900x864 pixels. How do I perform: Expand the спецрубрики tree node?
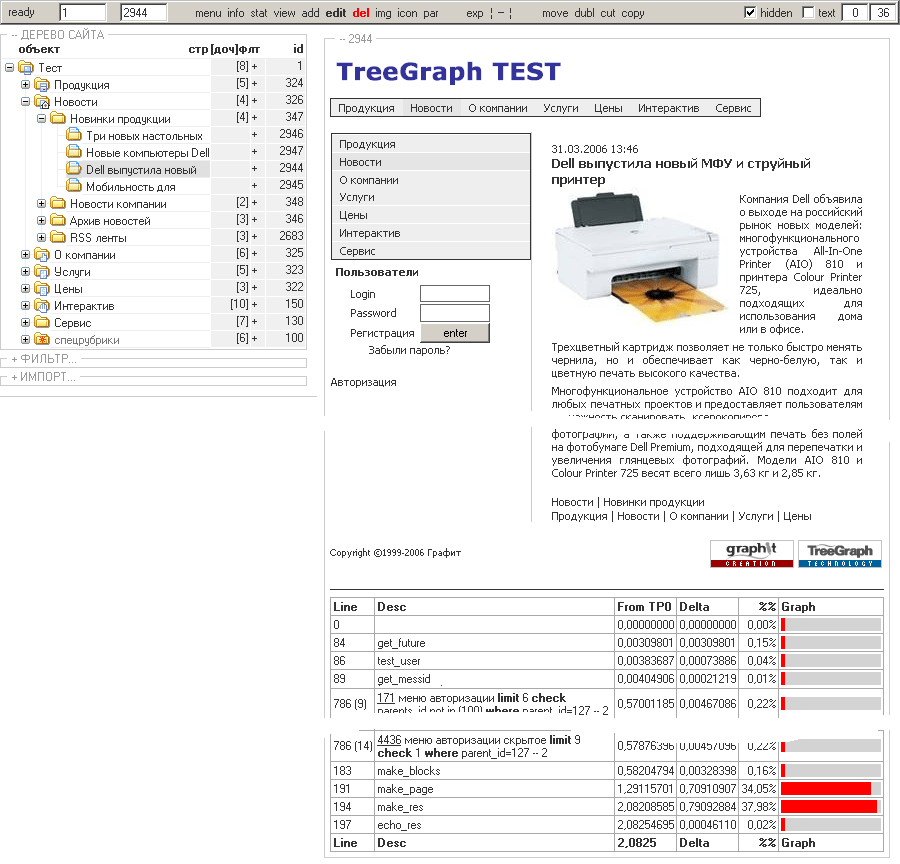pyautogui.click(x=25, y=339)
